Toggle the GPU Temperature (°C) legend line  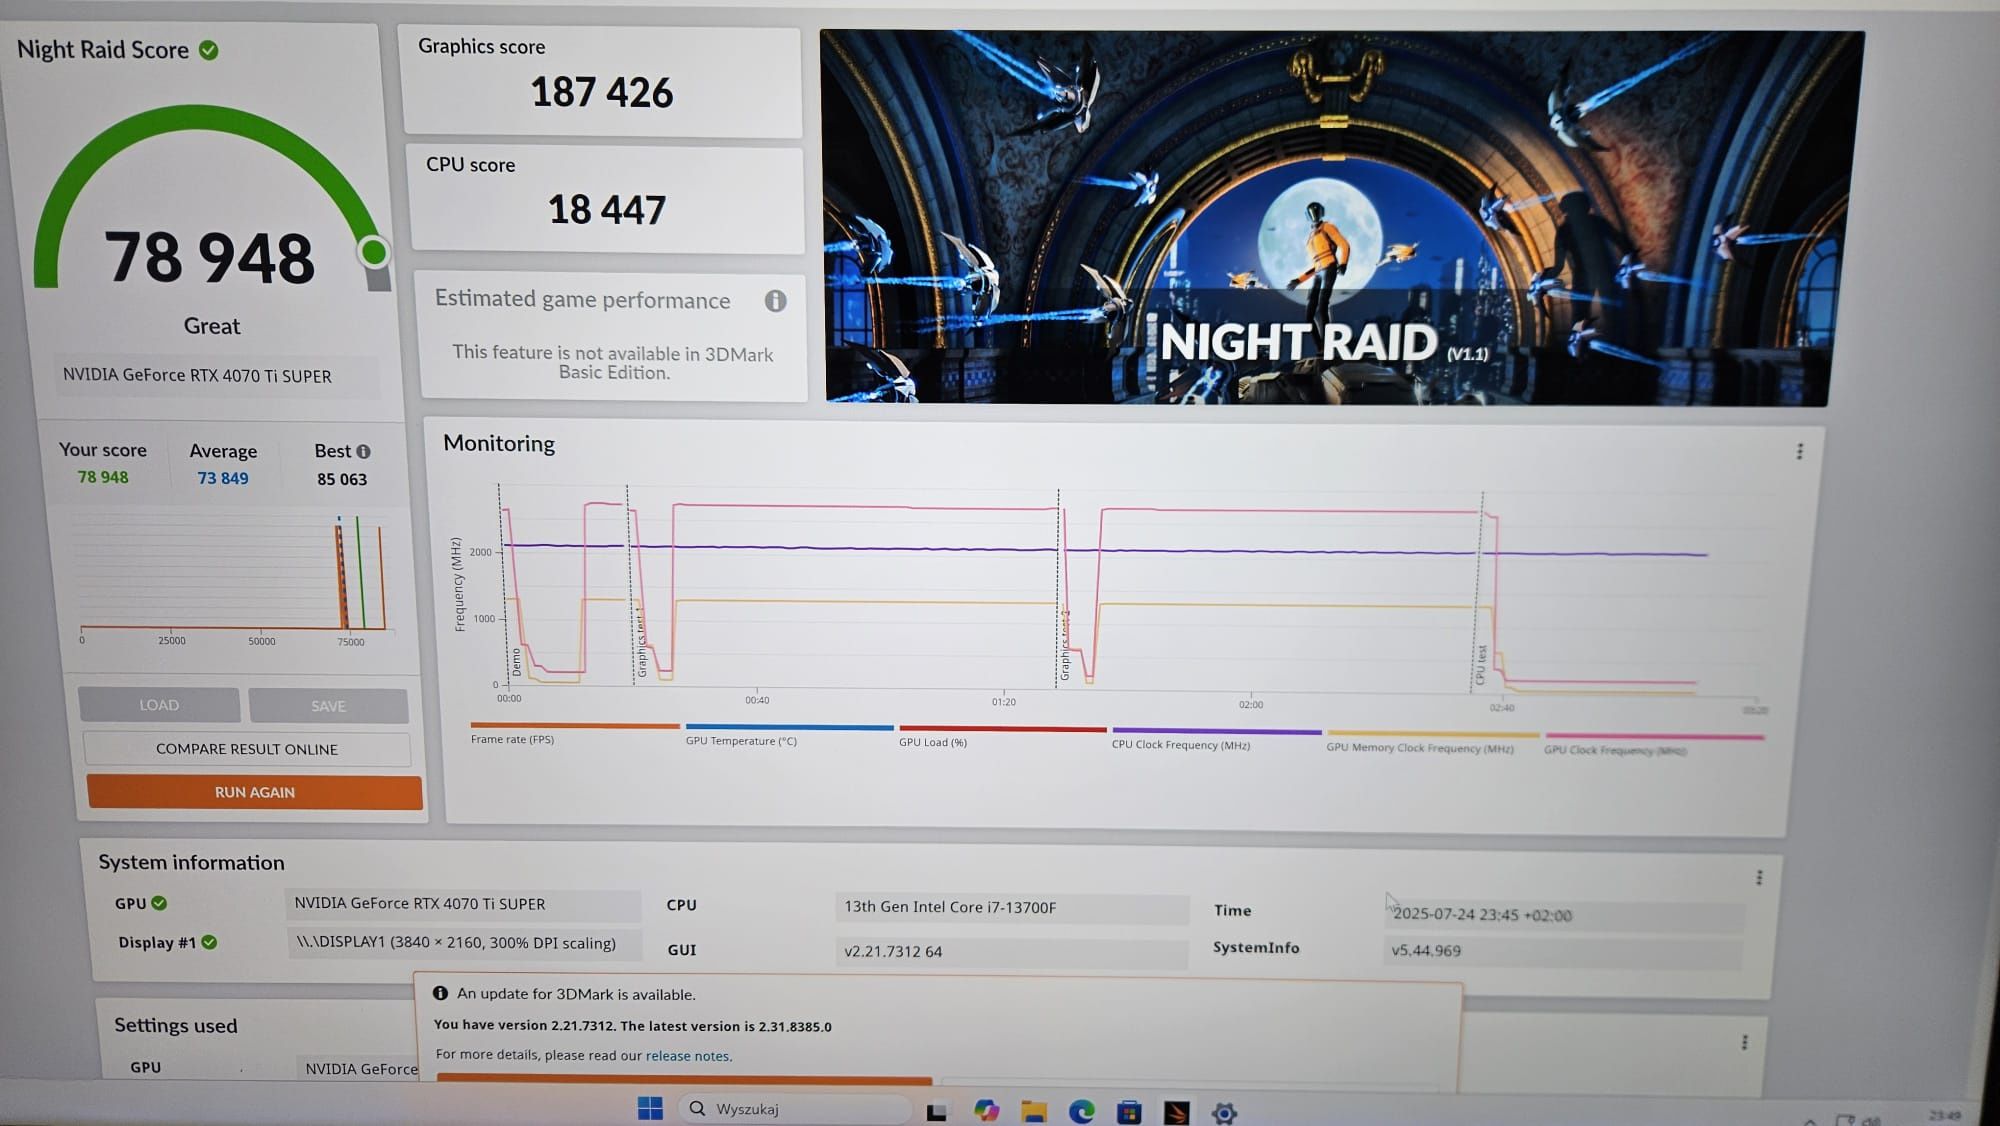(x=789, y=734)
